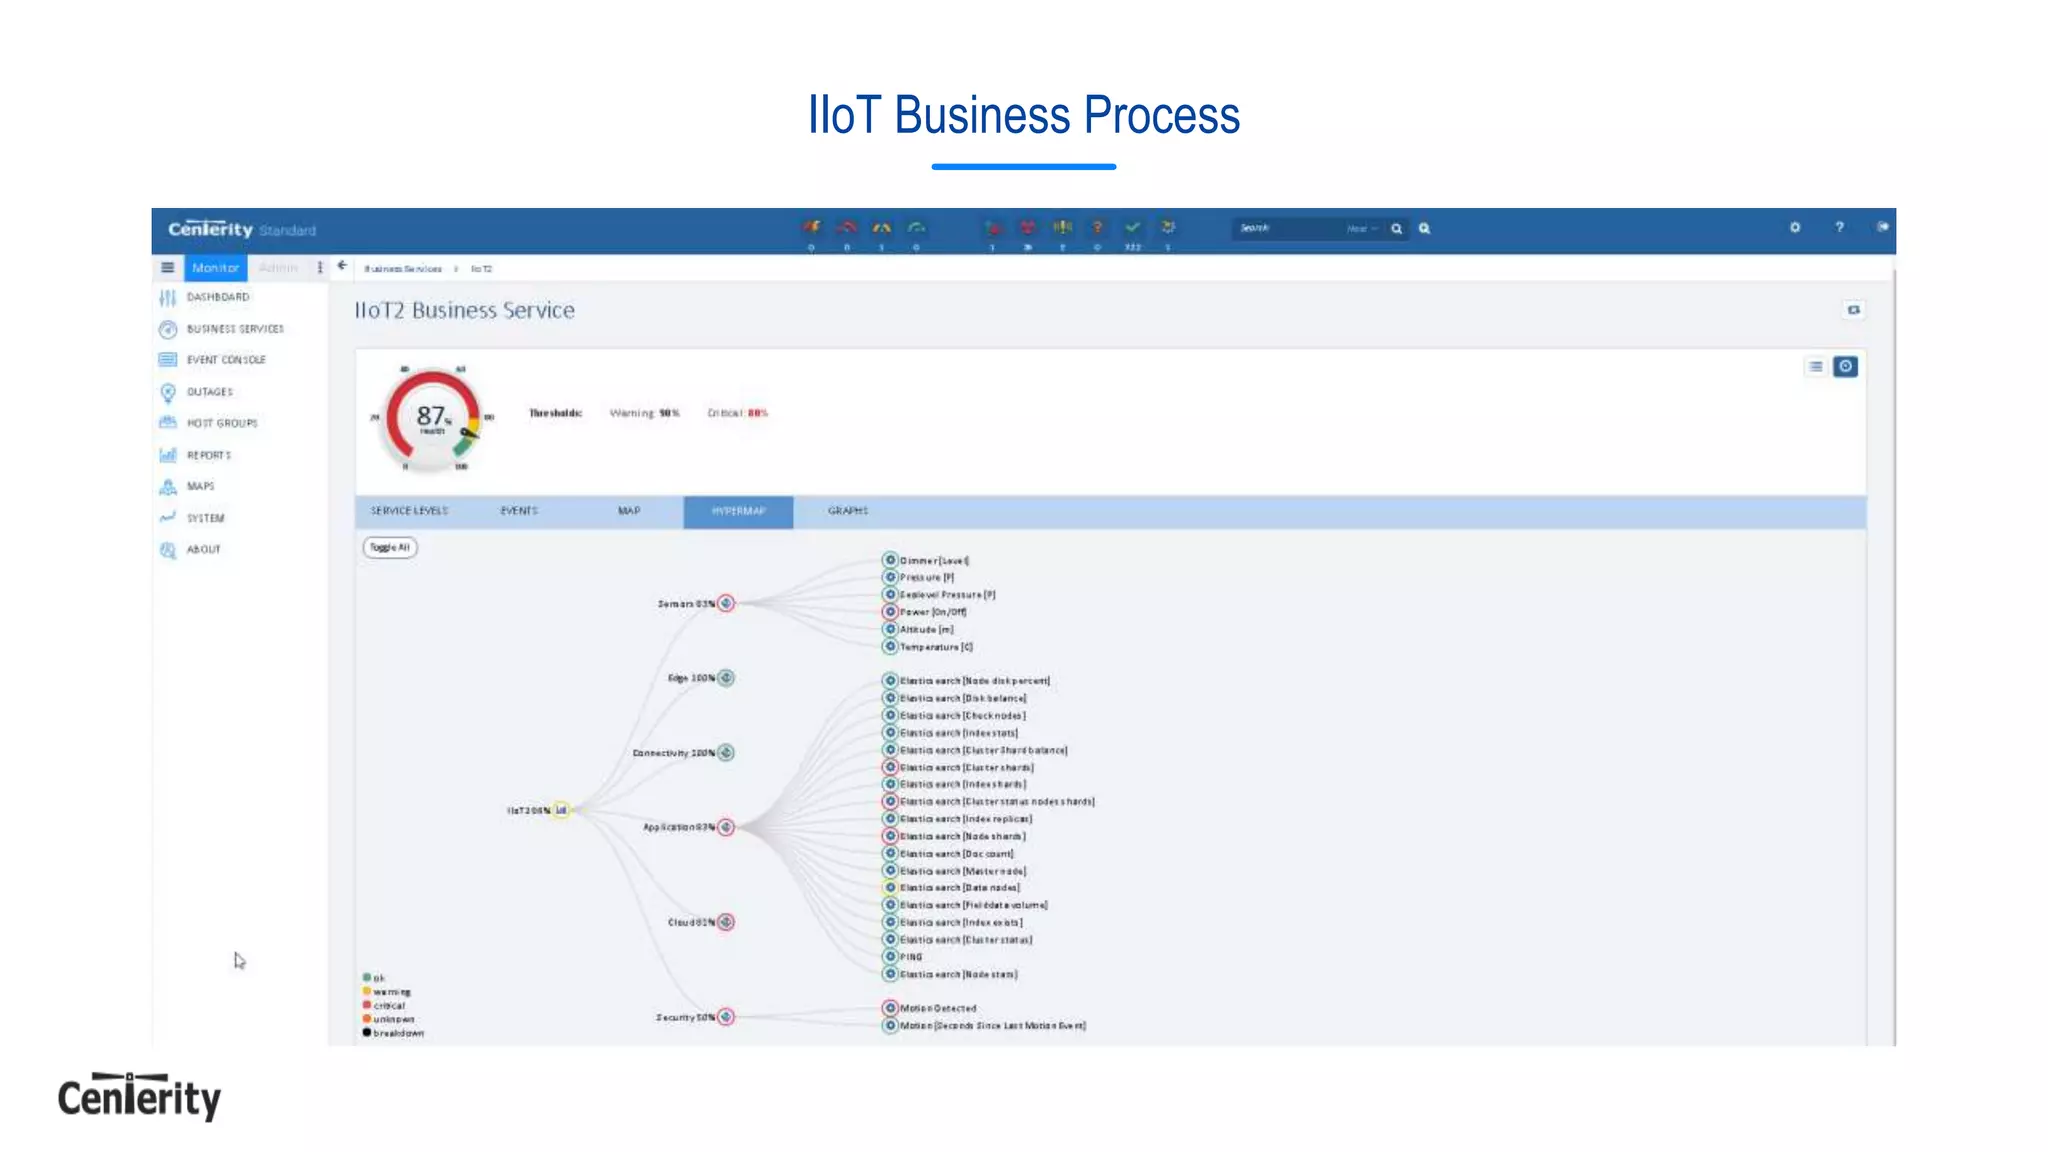2048x1152 pixels.
Task: Click the back arrow near breadcrumb
Action: (x=343, y=266)
